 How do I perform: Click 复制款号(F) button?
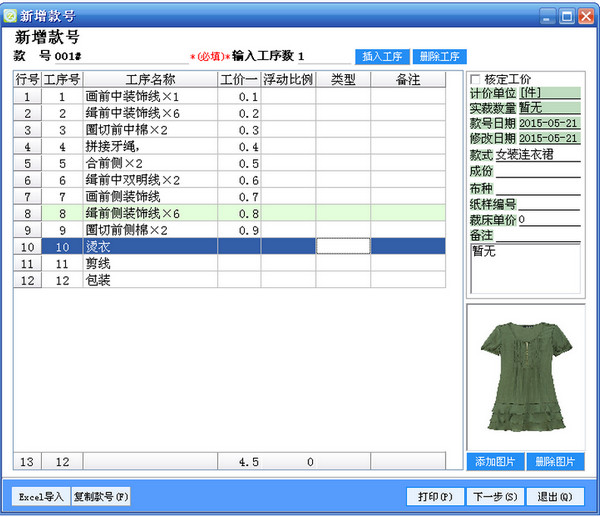100,496
